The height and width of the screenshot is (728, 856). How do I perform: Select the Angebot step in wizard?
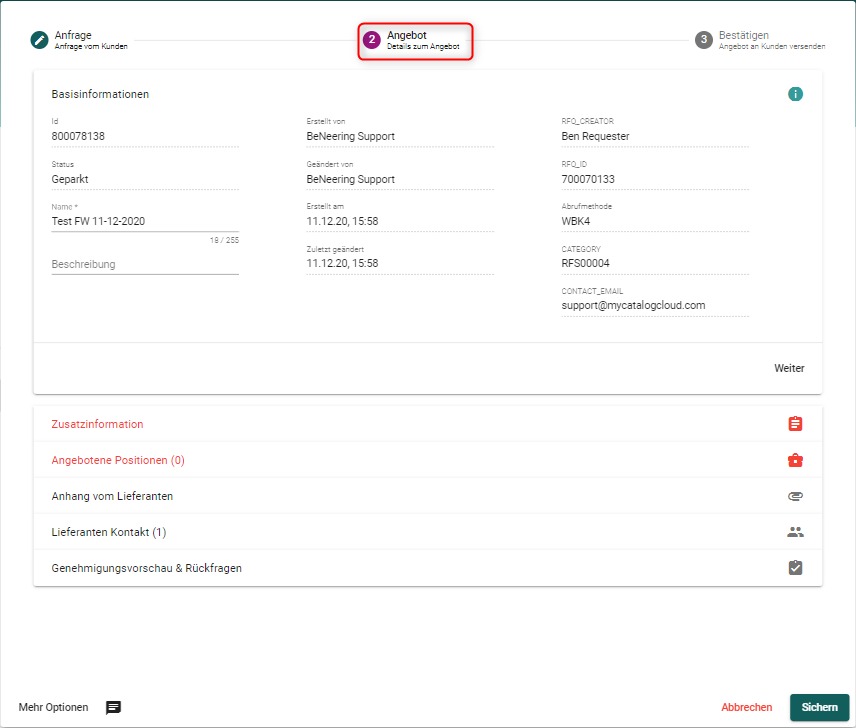point(415,41)
